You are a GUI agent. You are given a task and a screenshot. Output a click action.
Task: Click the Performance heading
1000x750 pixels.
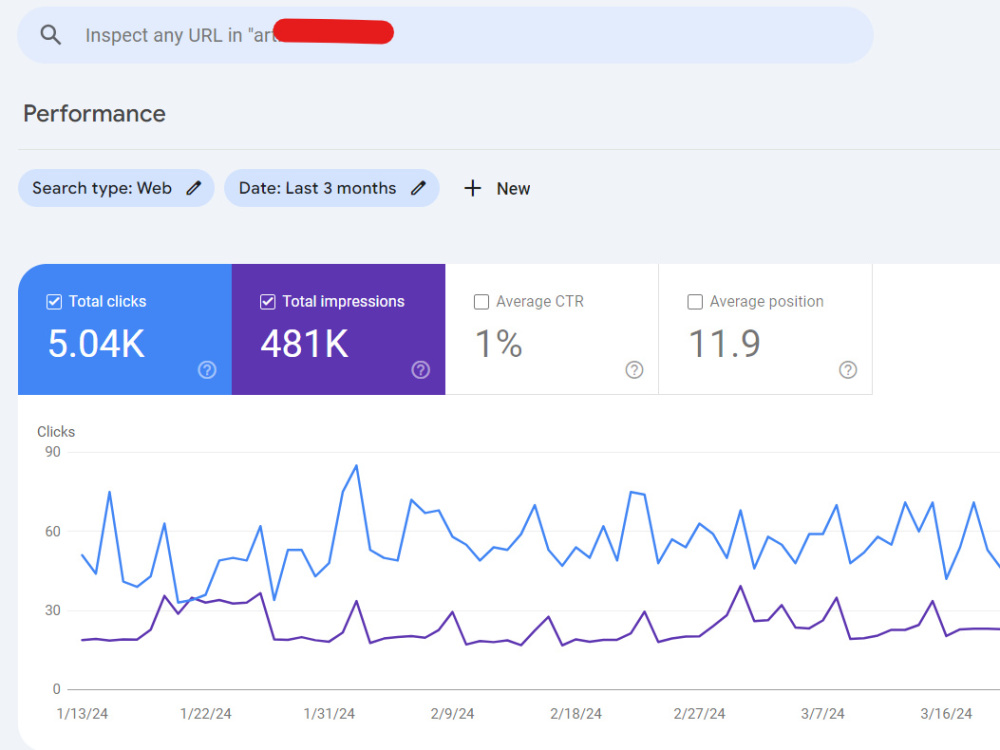[x=94, y=114]
